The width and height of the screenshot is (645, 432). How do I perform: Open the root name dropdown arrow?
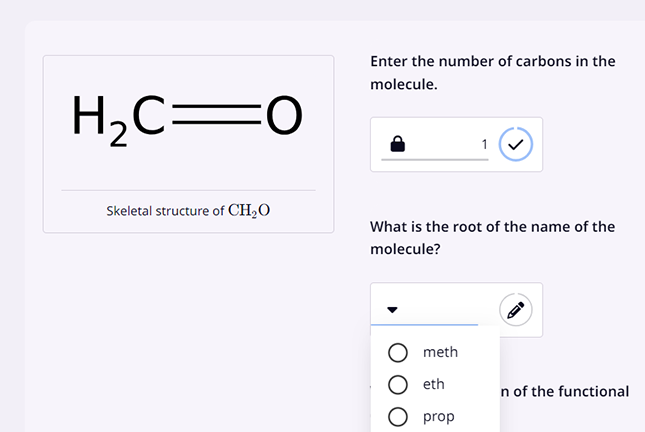(392, 310)
